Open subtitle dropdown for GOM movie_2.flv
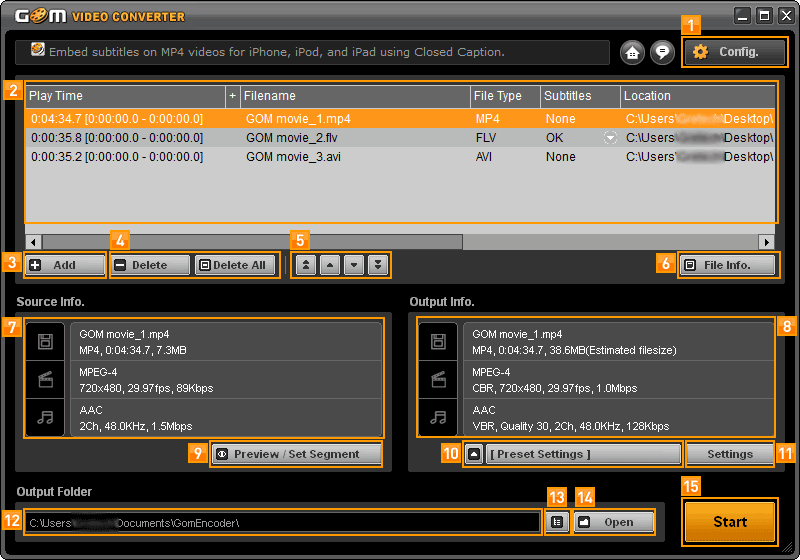The height and width of the screenshot is (560, 800). pyautogui.click(x=610, y=138)
